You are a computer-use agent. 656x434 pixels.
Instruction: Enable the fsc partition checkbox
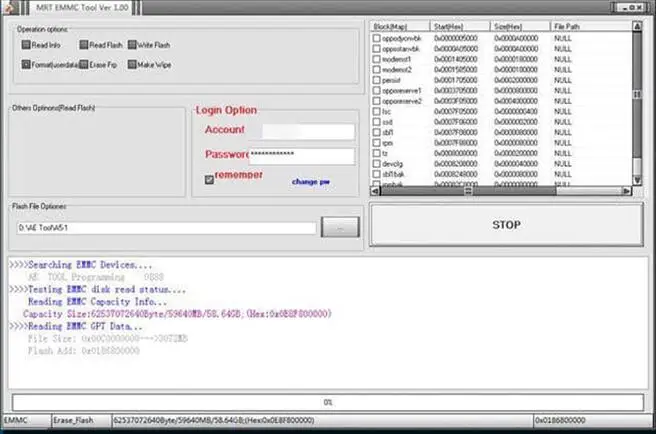[377, 111]
